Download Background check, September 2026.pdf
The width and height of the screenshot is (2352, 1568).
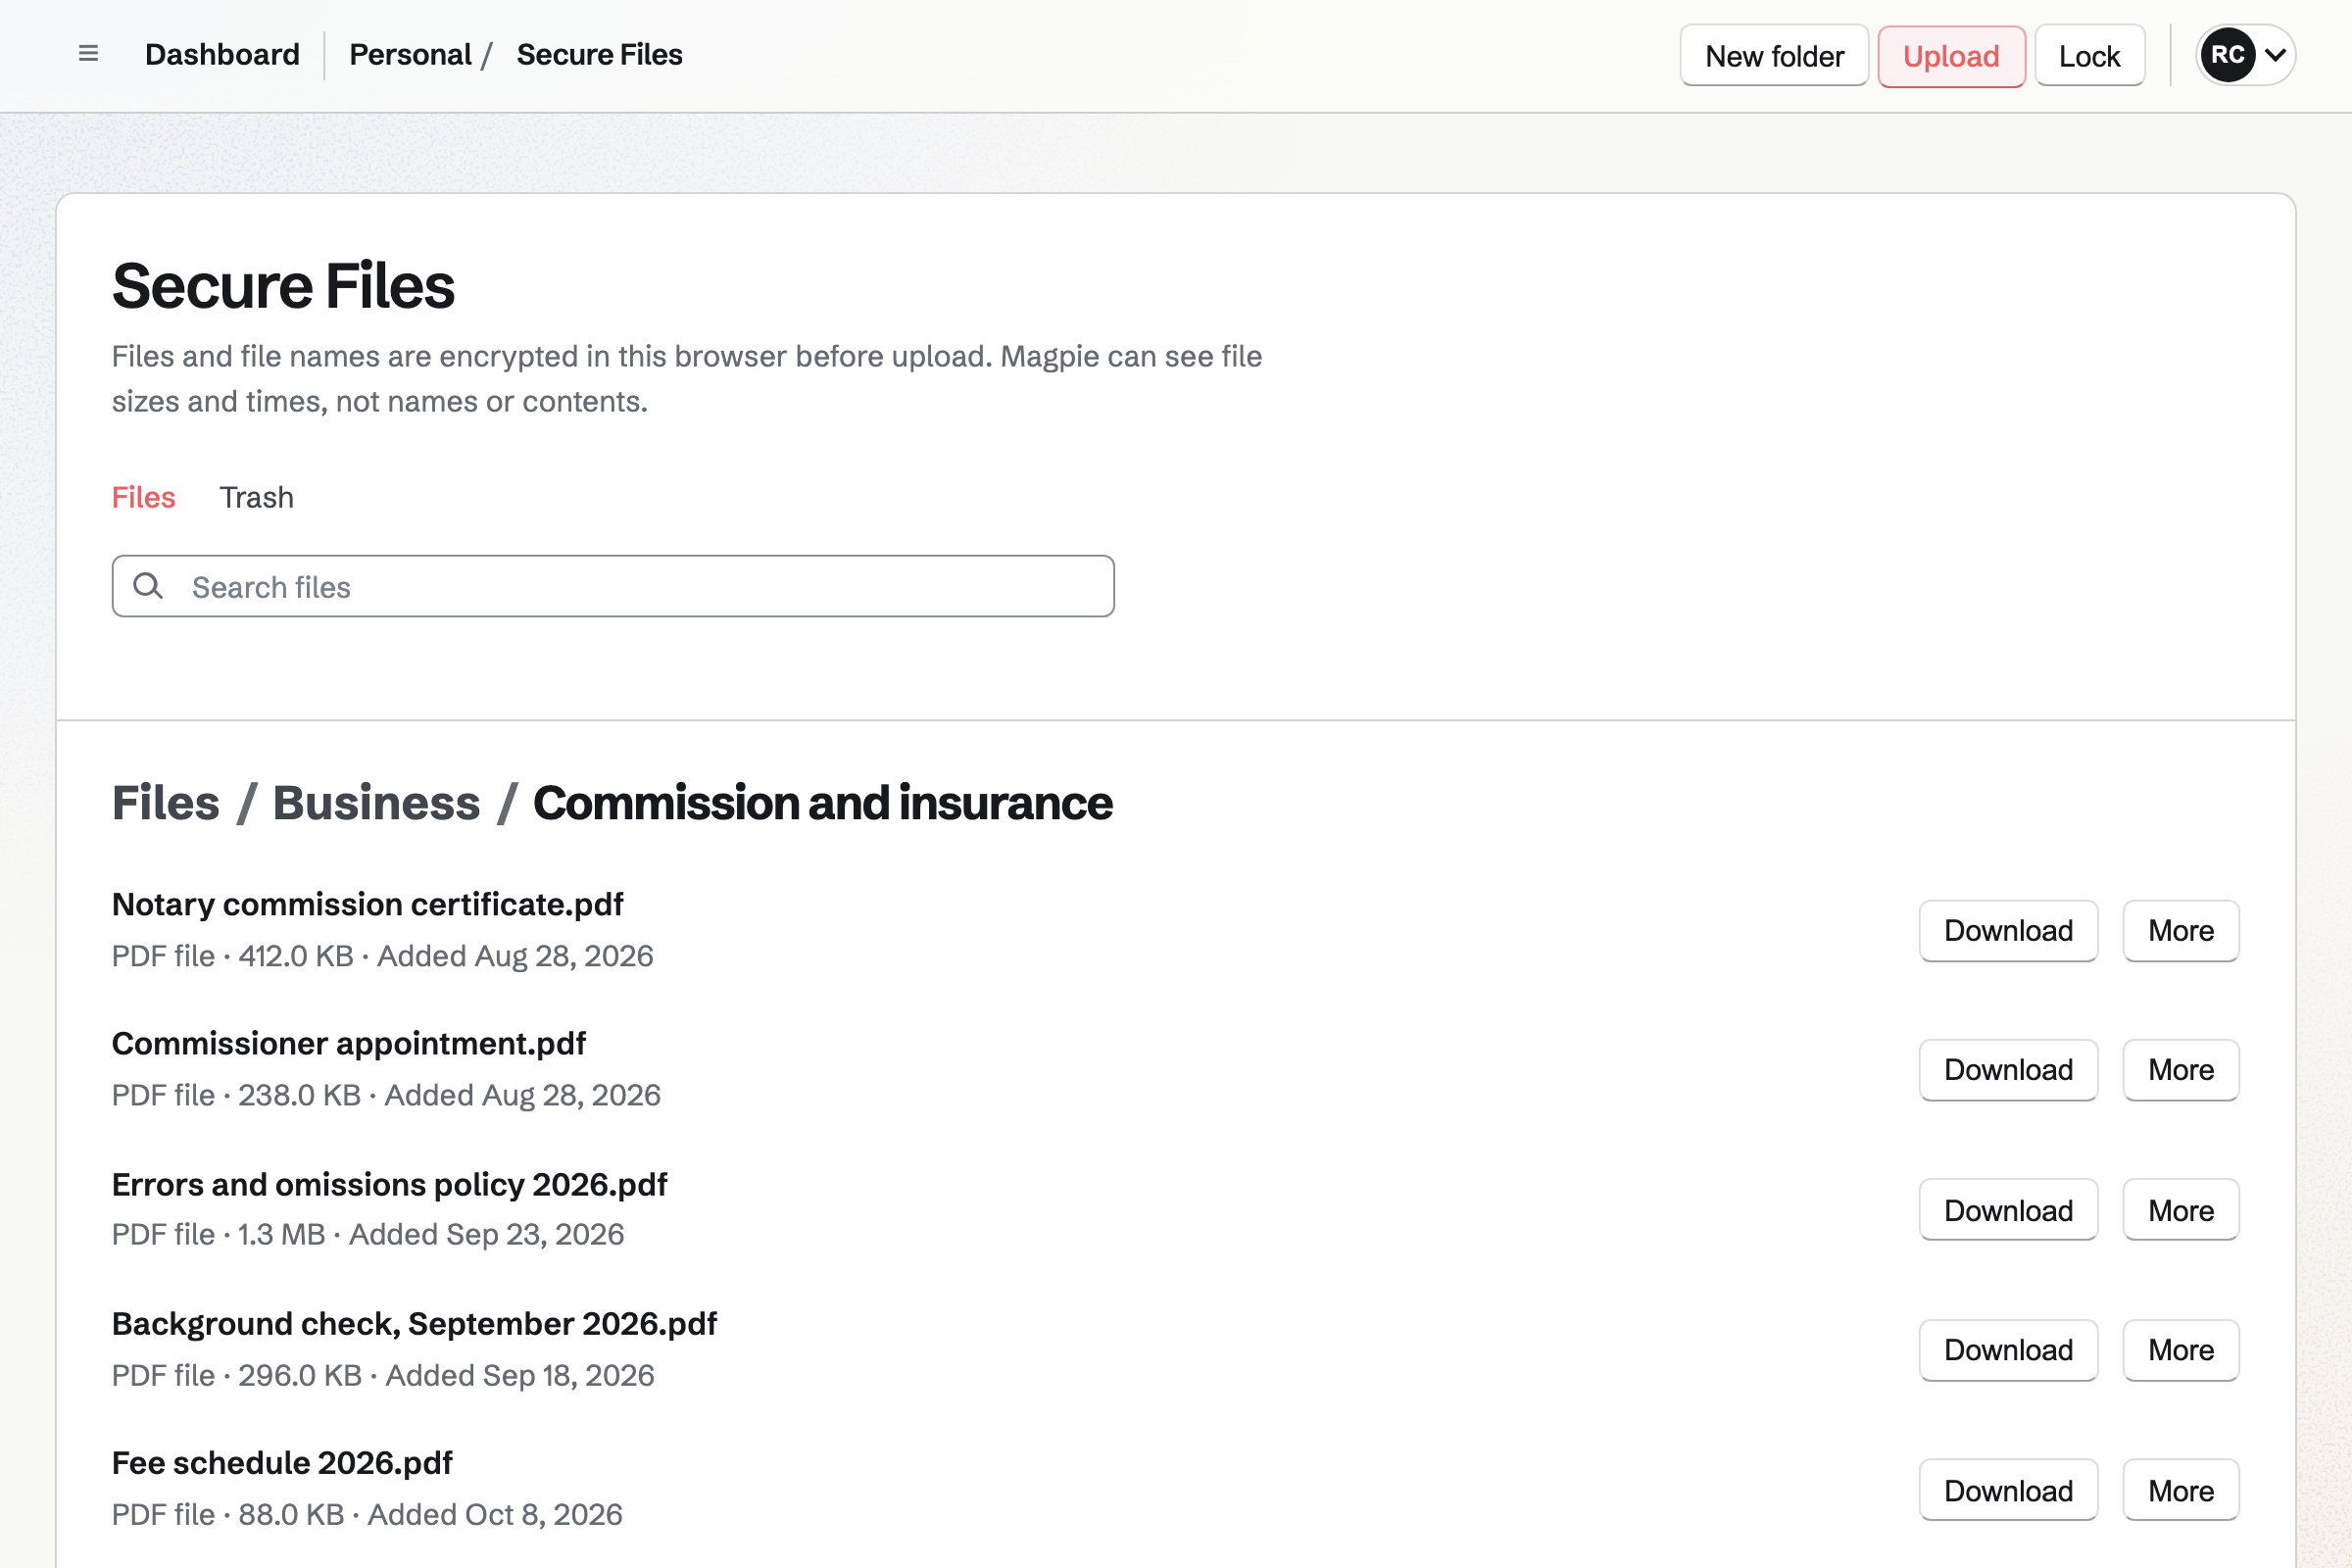click(2008, 1350)
